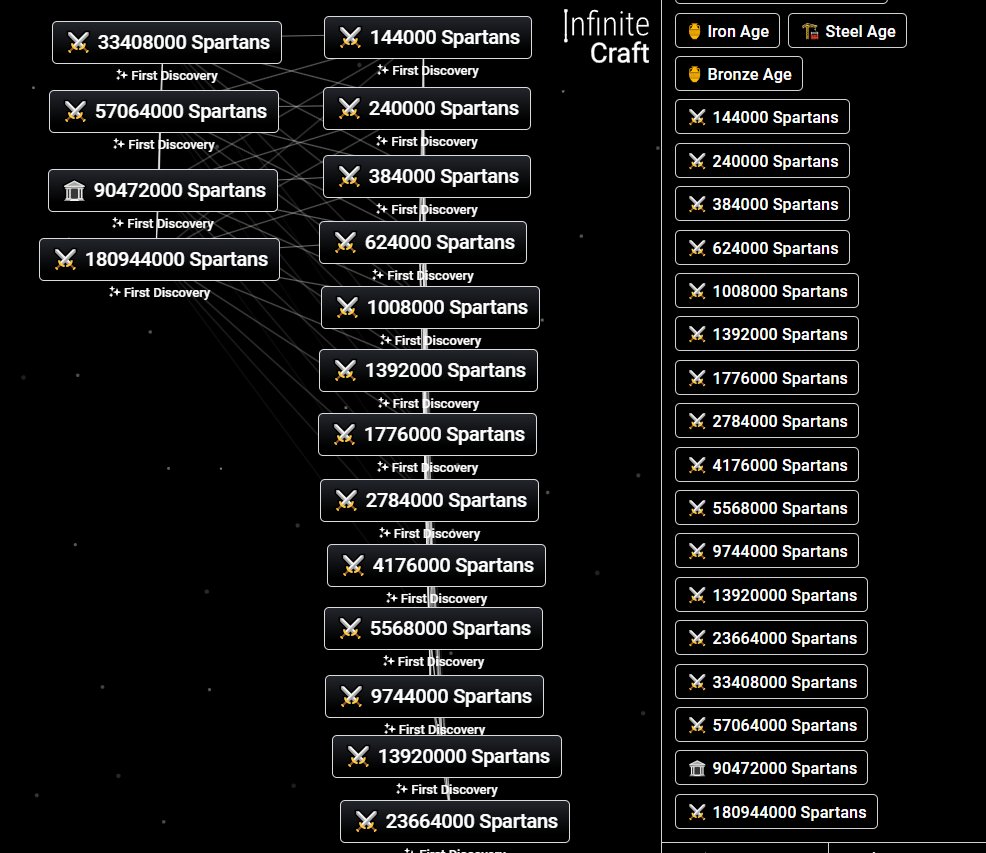Click the 144000 Spartans element on the canvas
This screenshot has height=853, width=986.
click(428, 37)
